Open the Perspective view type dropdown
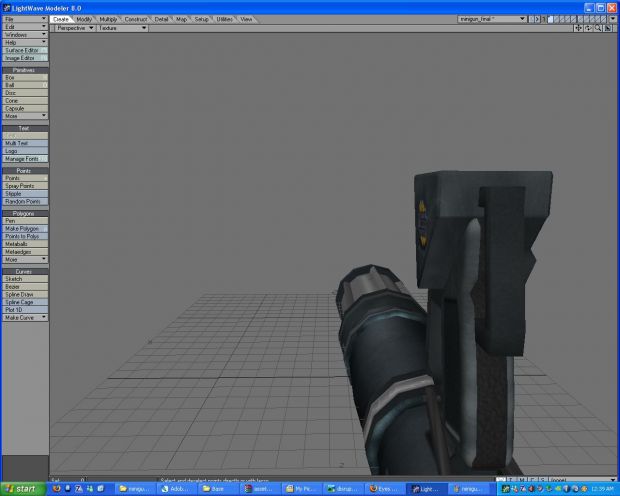The width and height of the screenshot is (620, 496). click(75, 28)
